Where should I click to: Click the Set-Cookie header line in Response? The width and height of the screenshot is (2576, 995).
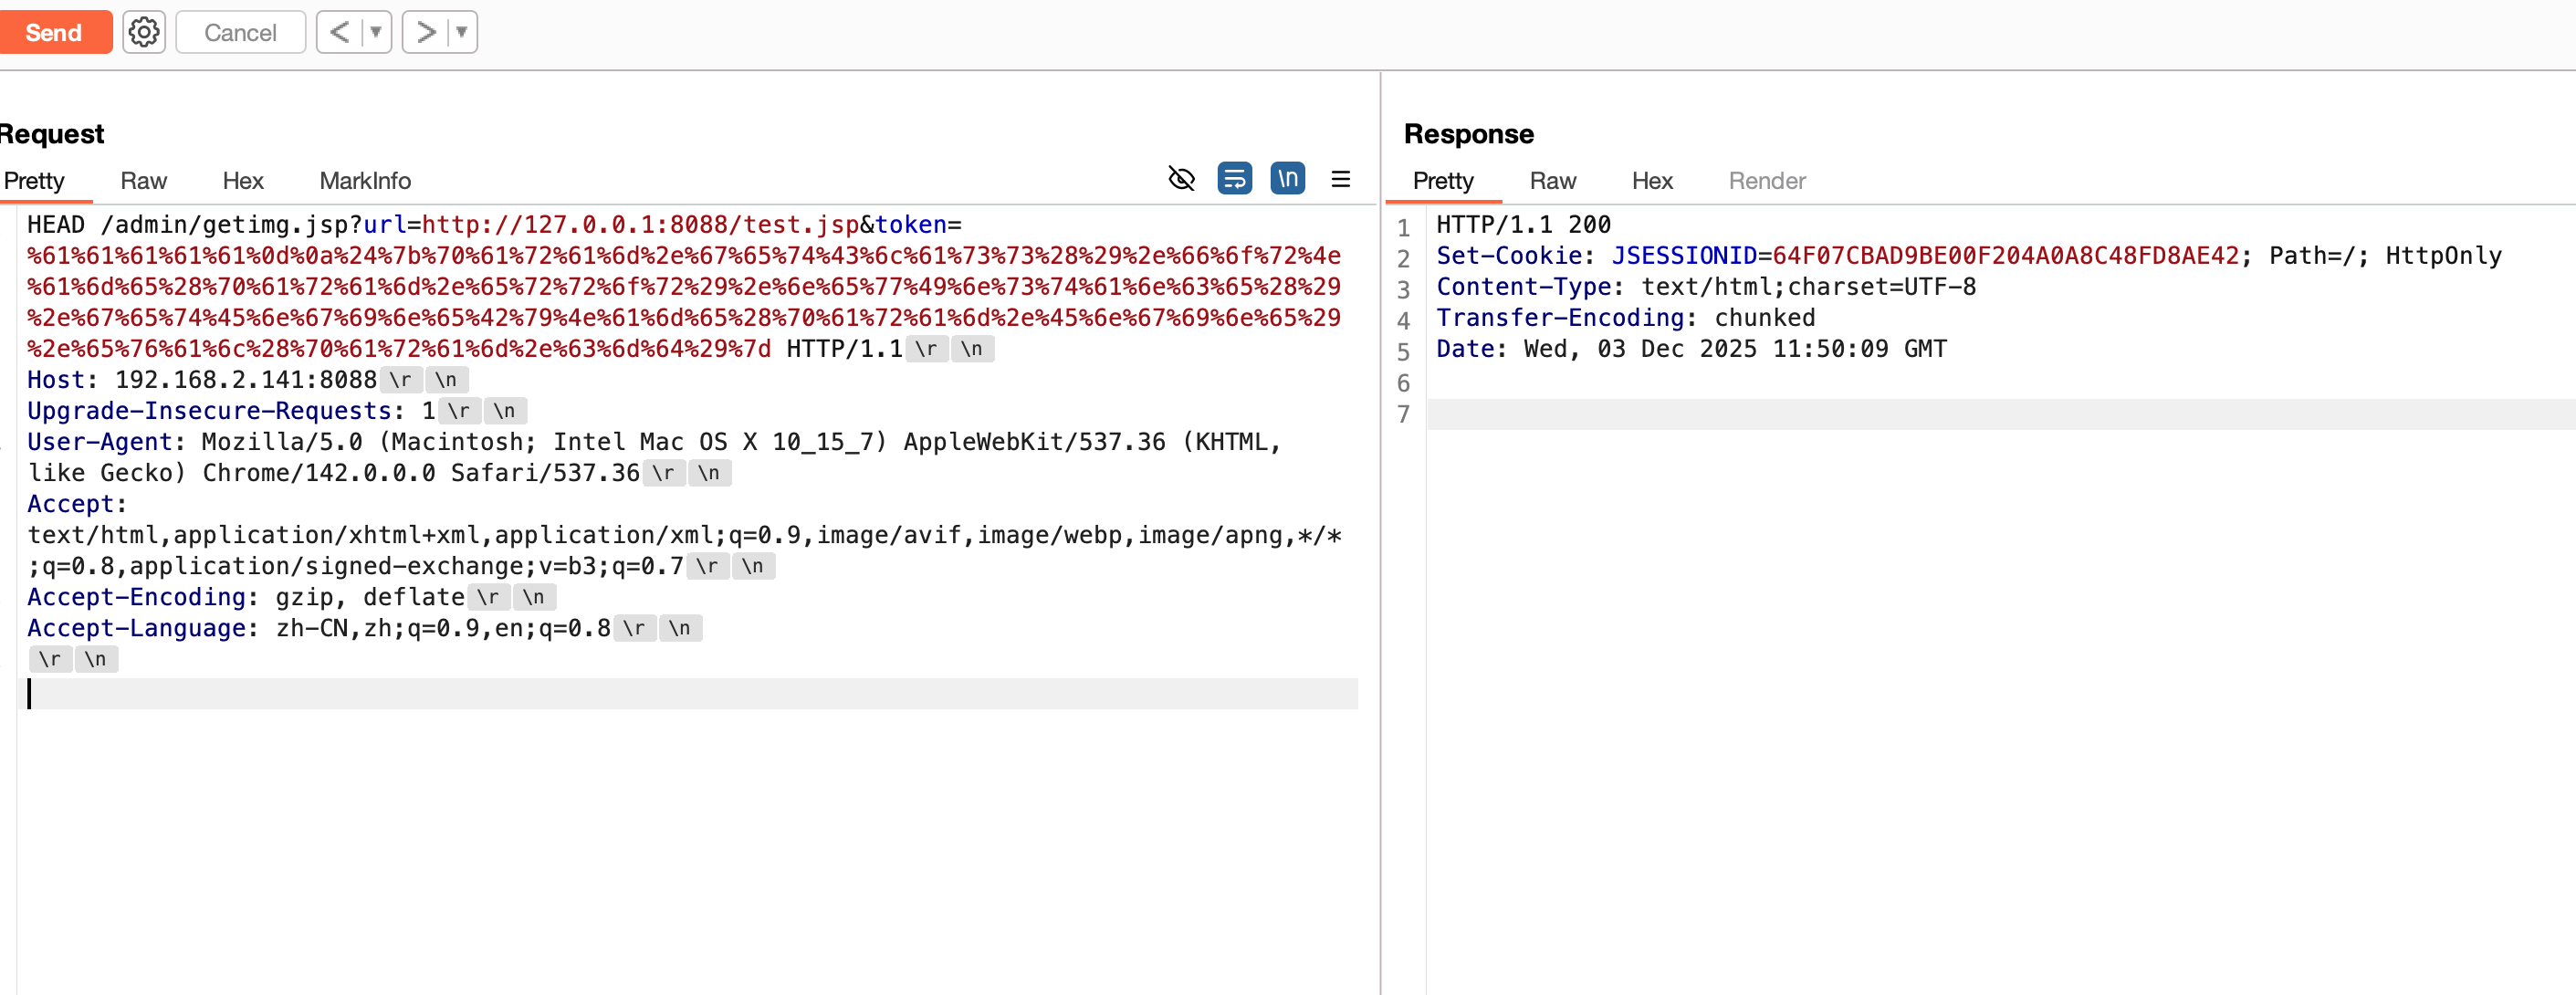click(1967, 256)
